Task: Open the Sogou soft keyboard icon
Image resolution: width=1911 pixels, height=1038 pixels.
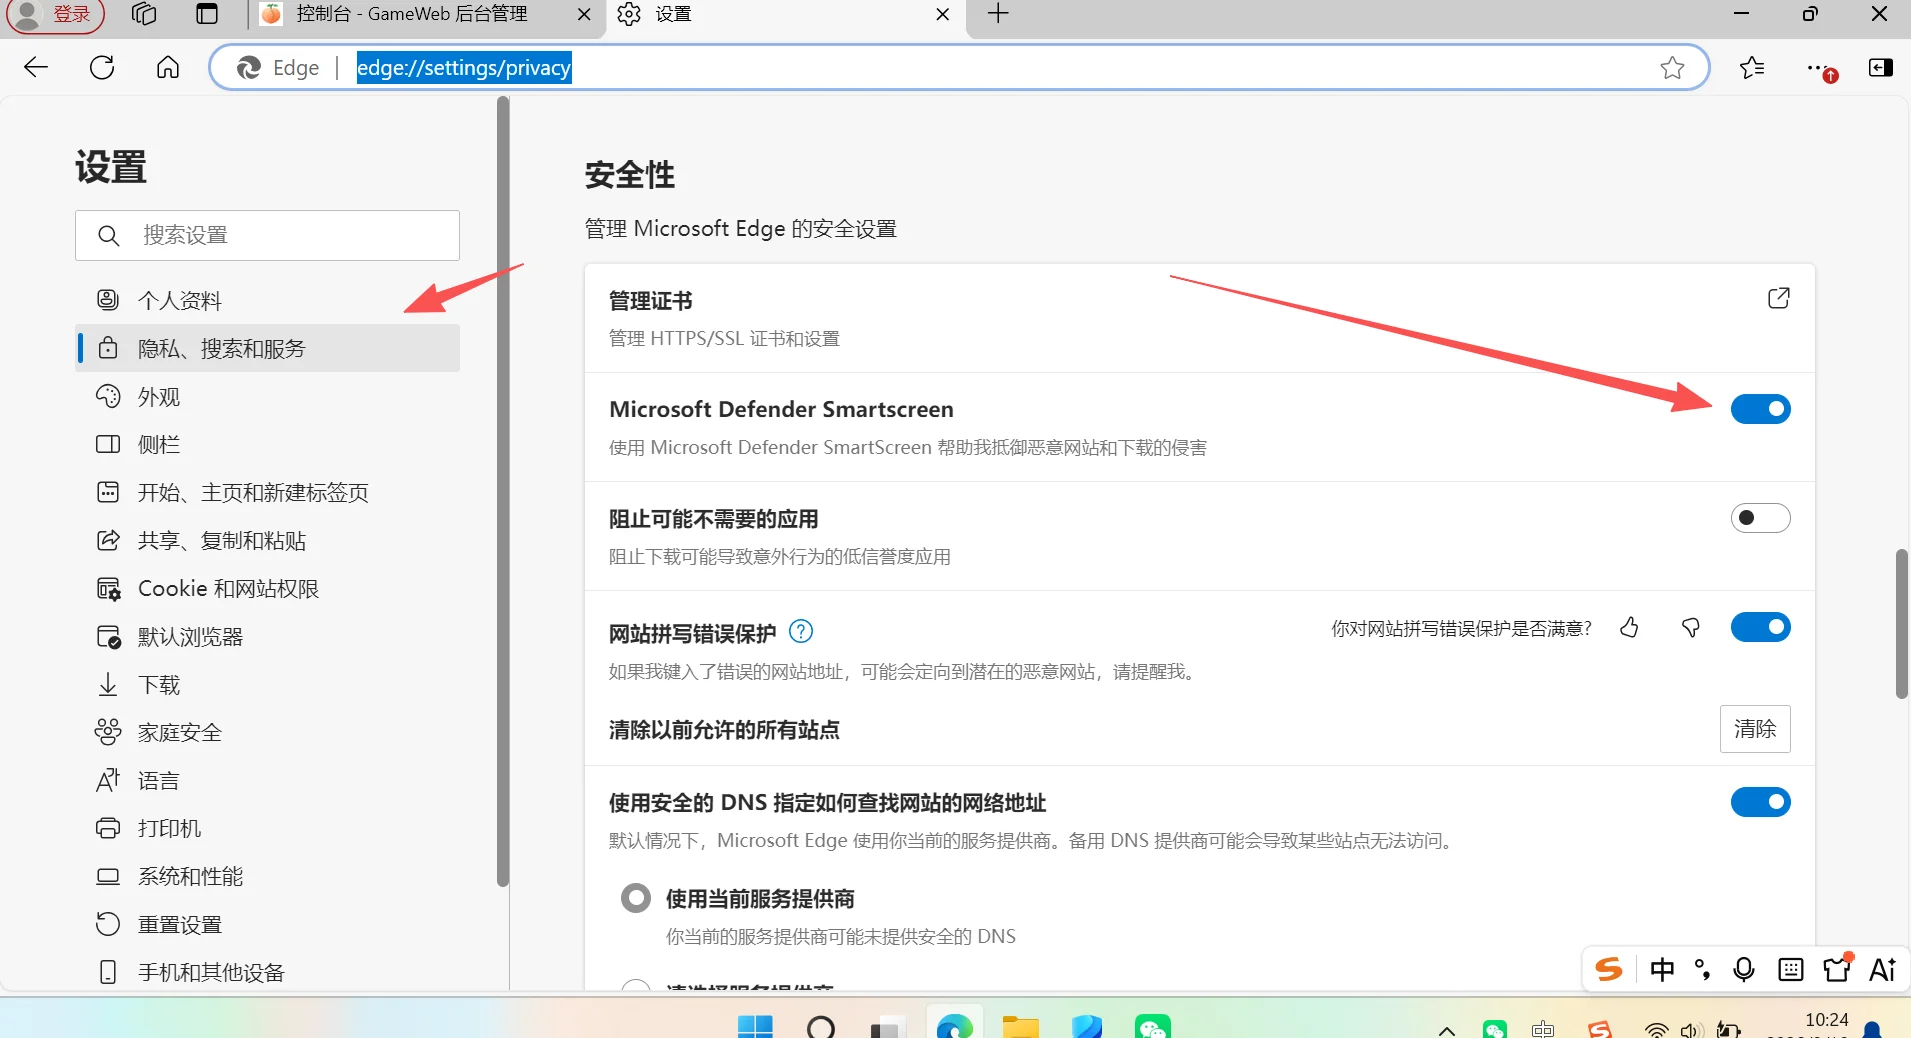Action: pyautogui.click(x=1791, y=969)
